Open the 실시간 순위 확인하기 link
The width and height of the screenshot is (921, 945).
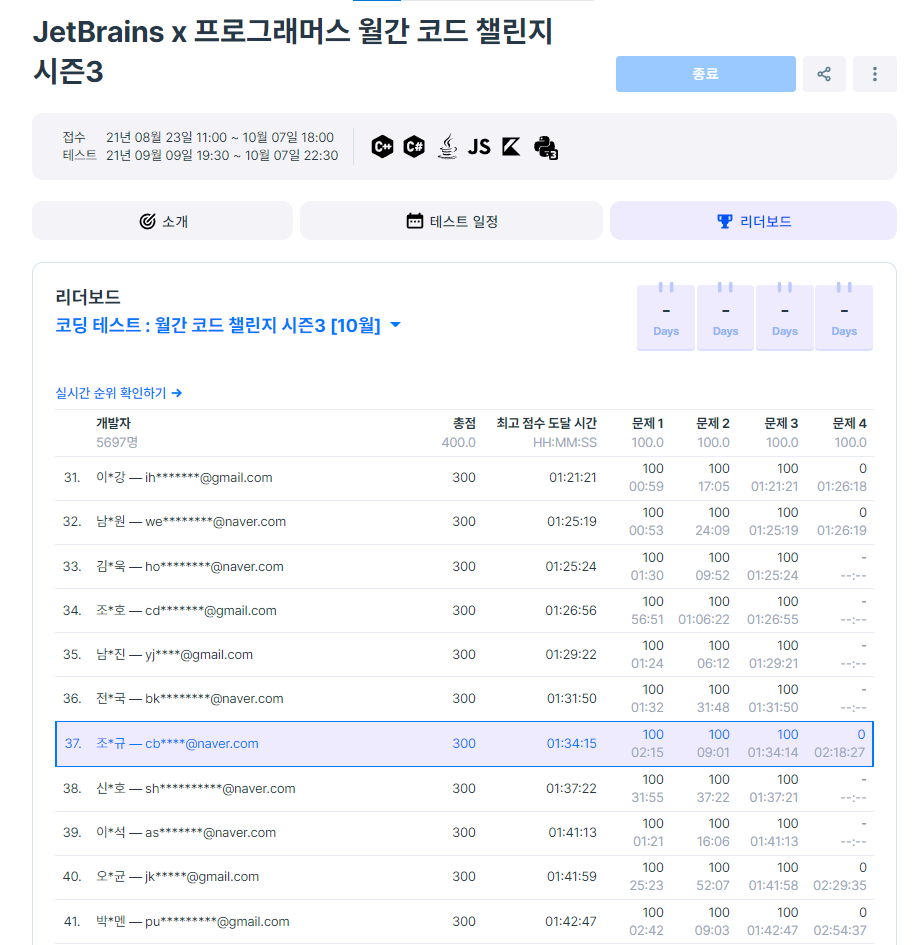pos(119,393)
